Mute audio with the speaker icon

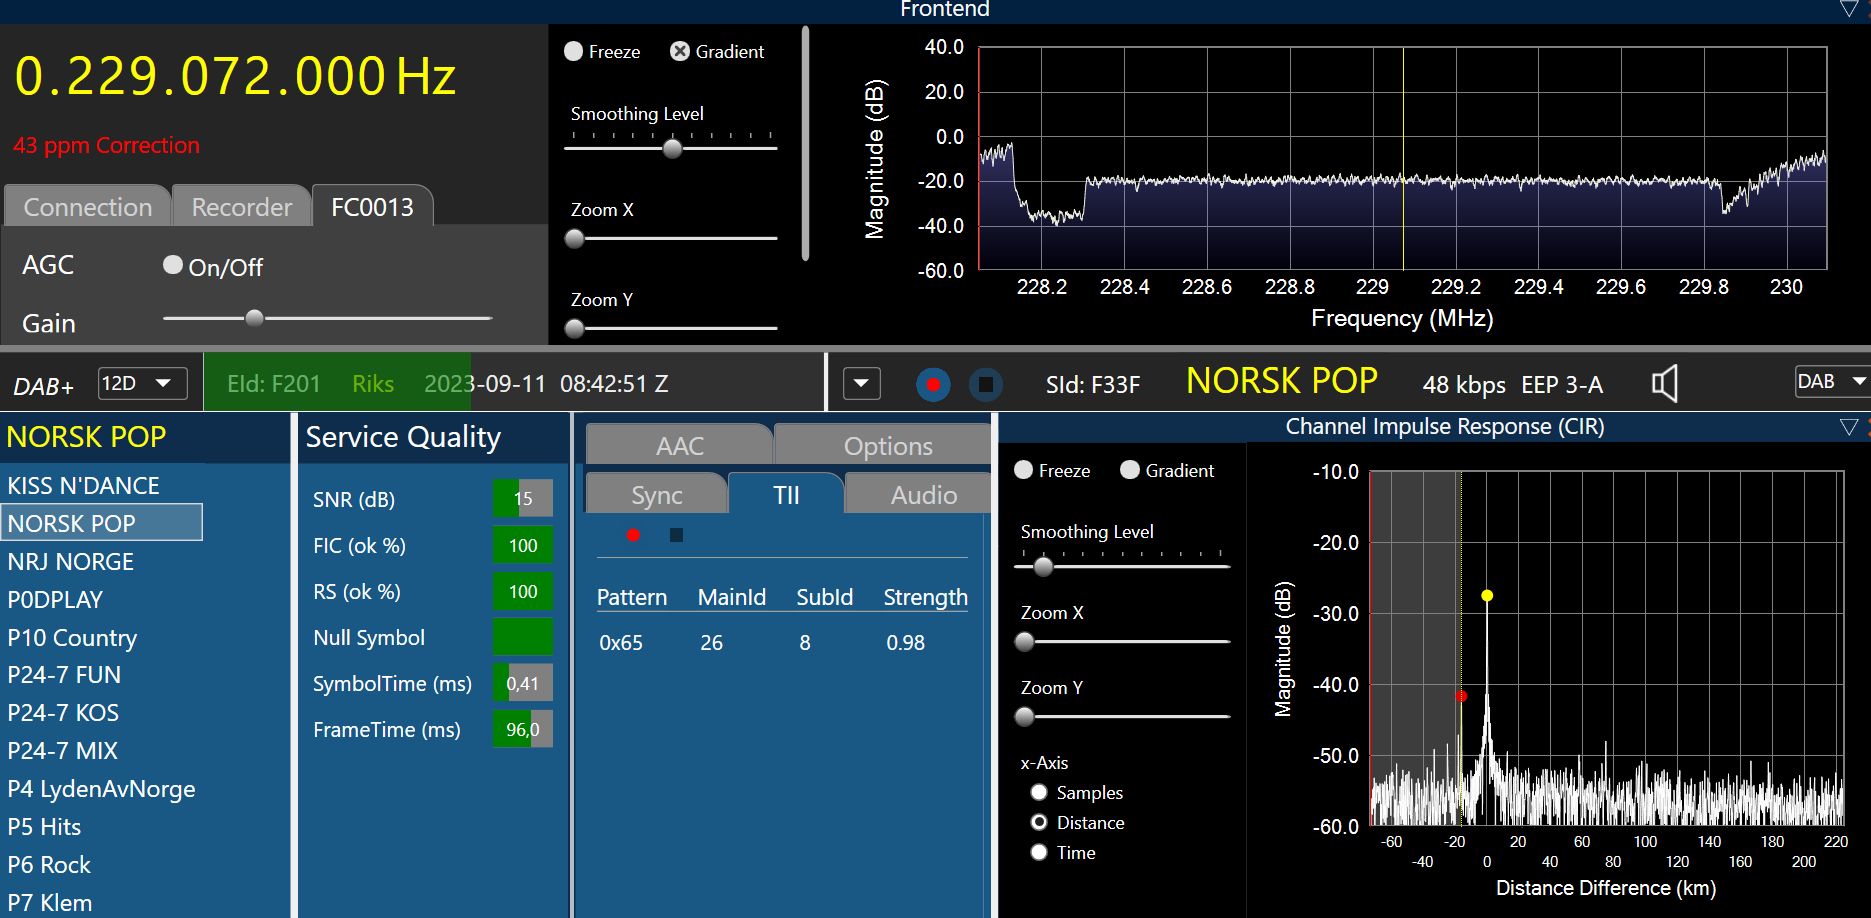[x=1664, y=384]
